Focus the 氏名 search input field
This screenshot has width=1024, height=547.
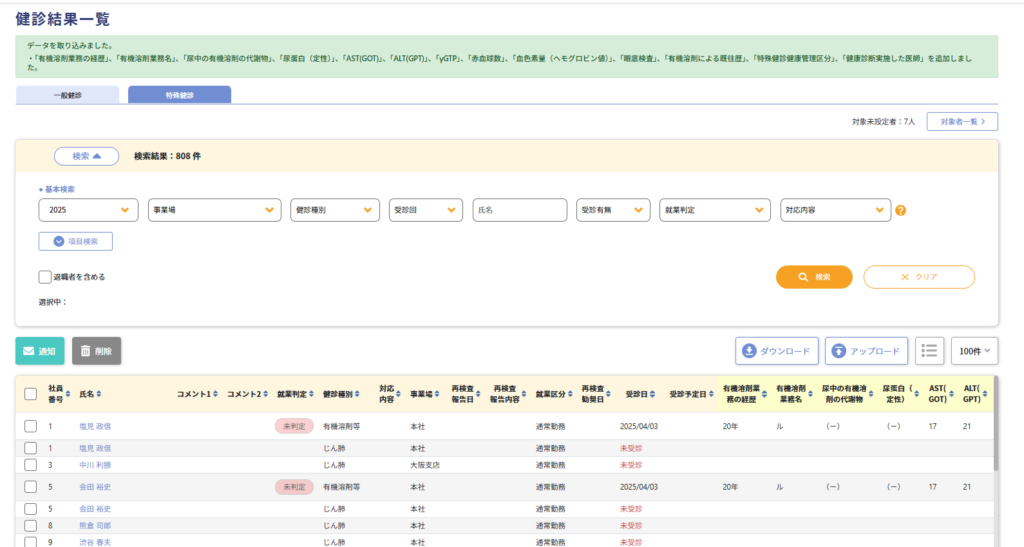click(x=520, y=210)
